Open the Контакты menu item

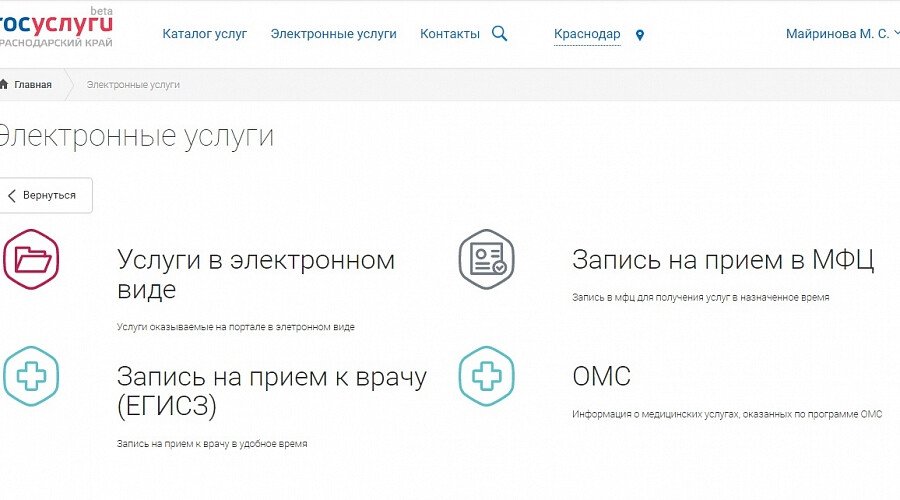449,34
